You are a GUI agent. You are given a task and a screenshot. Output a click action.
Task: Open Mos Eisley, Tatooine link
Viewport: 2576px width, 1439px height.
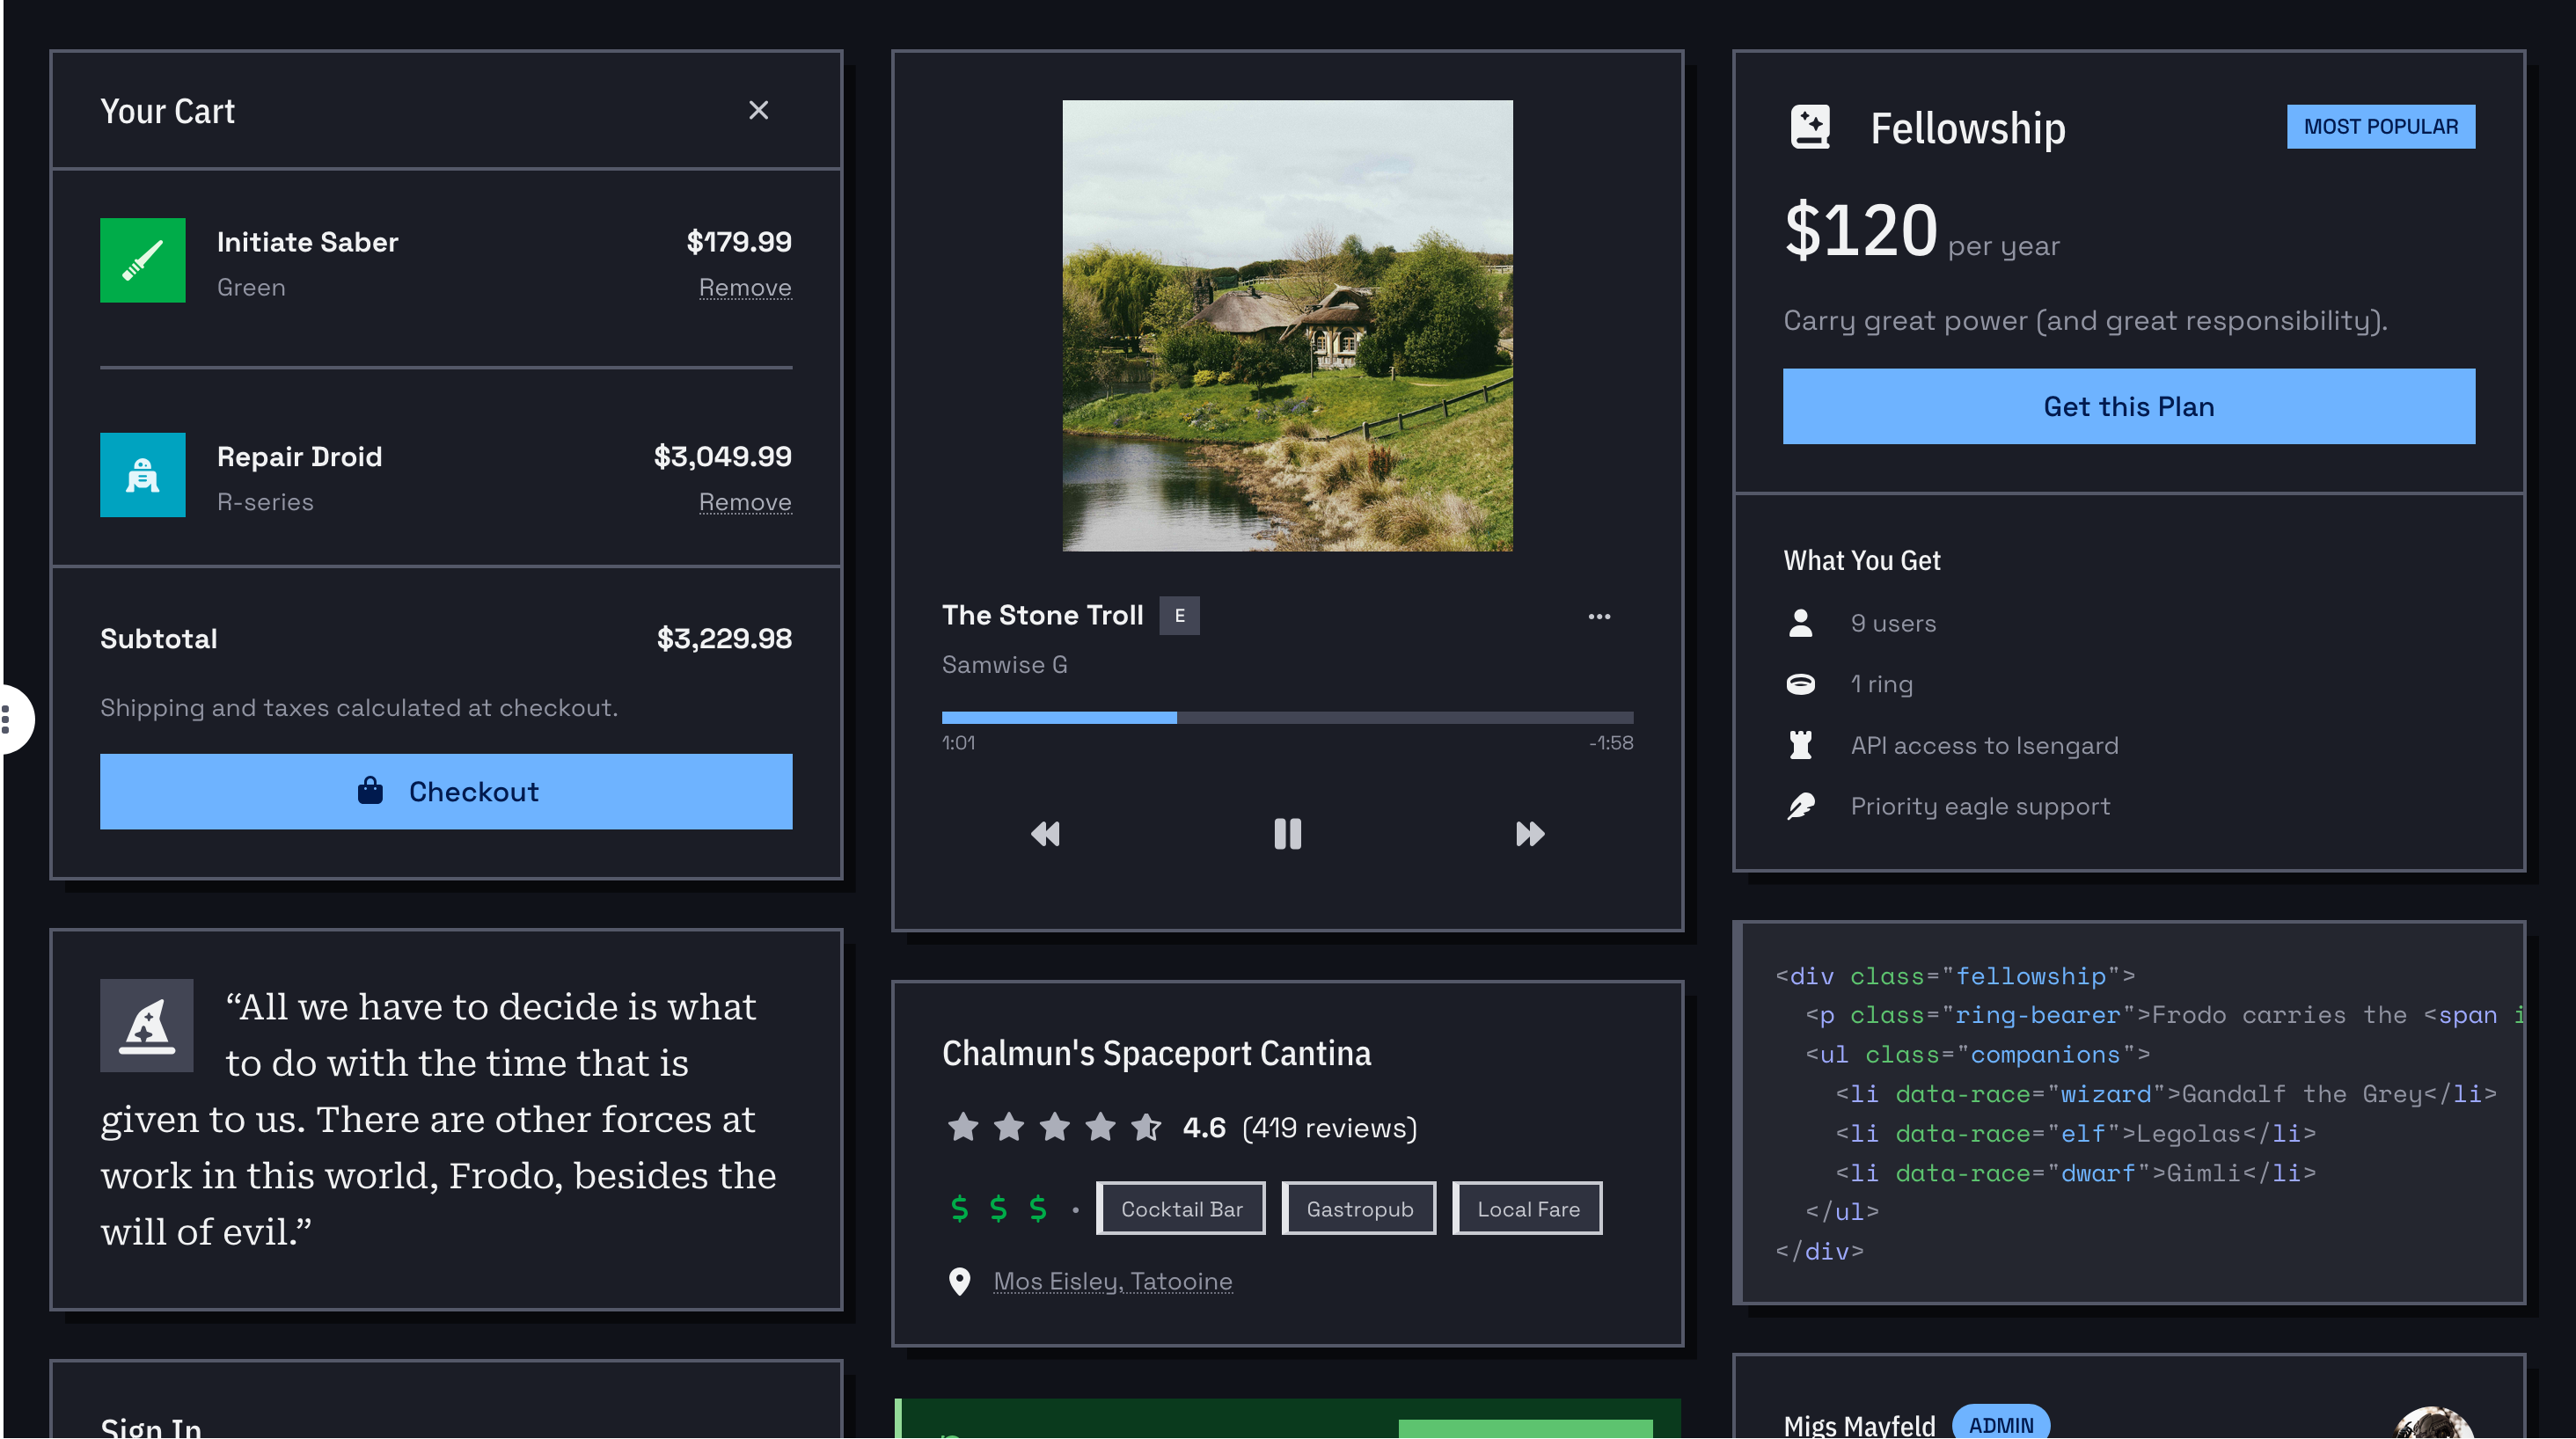pyautogui.click(x=1112, y=1281)
